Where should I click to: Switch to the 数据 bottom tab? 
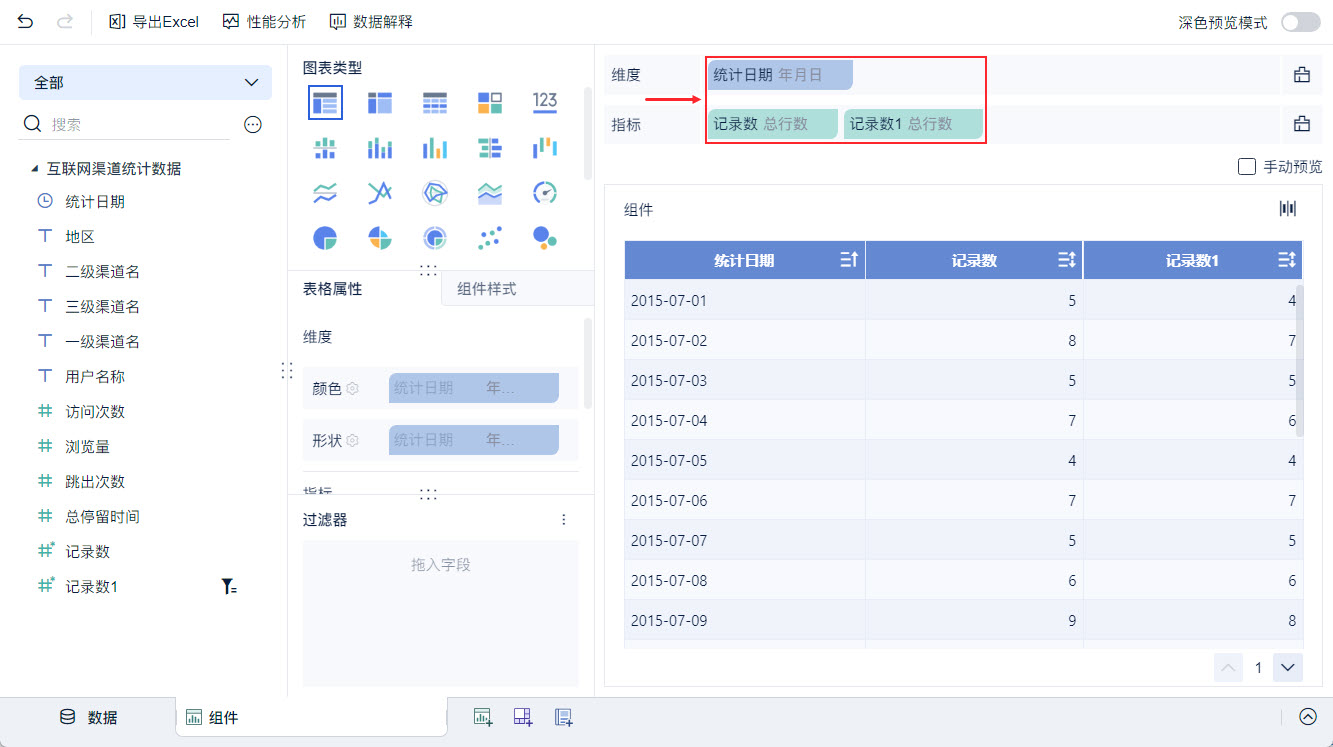click(x=89, y=717)
